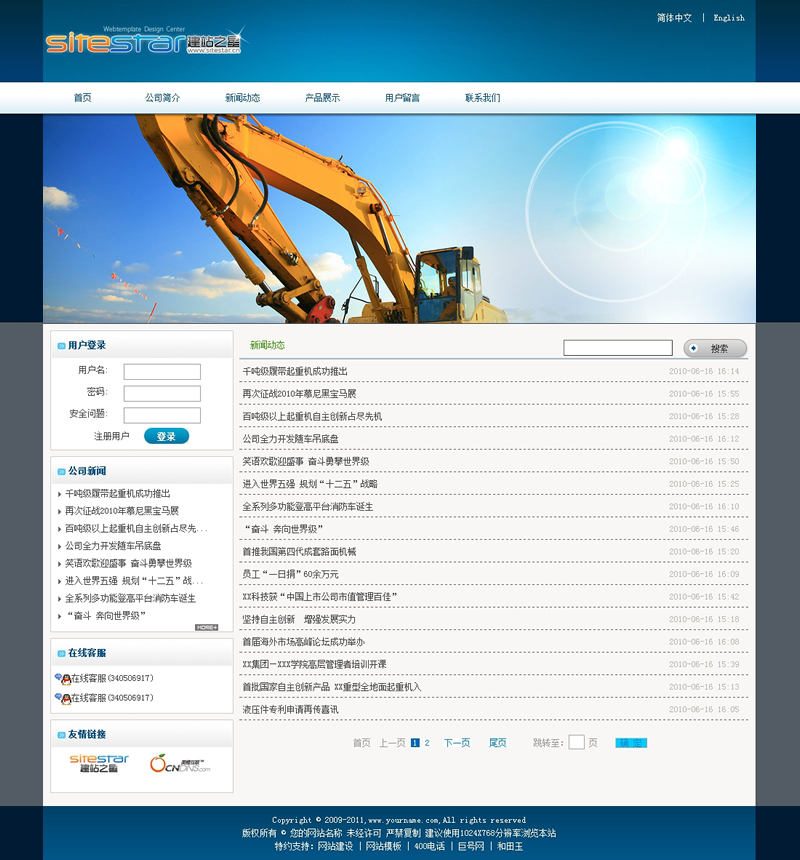
Task: Open the SiteStar friend link logo
Action: [x=99, y=765]
